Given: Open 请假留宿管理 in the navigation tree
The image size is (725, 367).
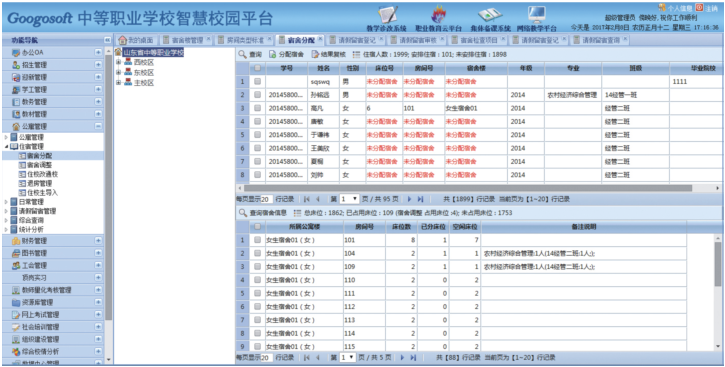Looking at the screenshot, I should coord(37,211).
